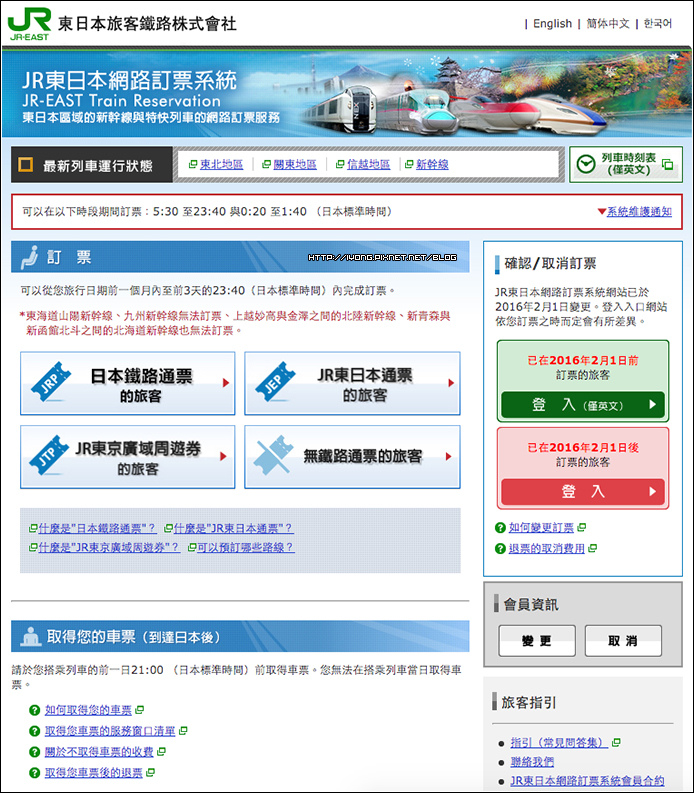Open 什麼是"JR東日本通票"? help link

[233, 528]
